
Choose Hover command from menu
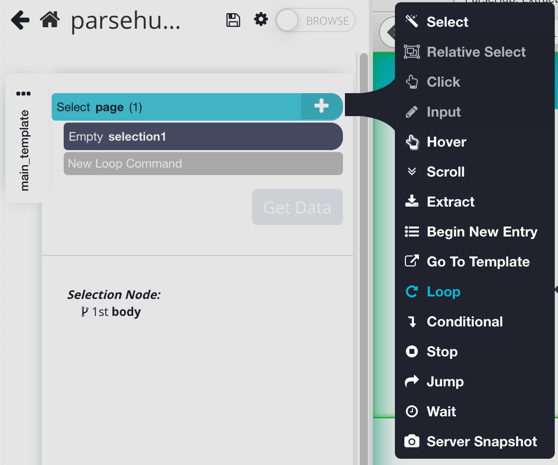446,142
